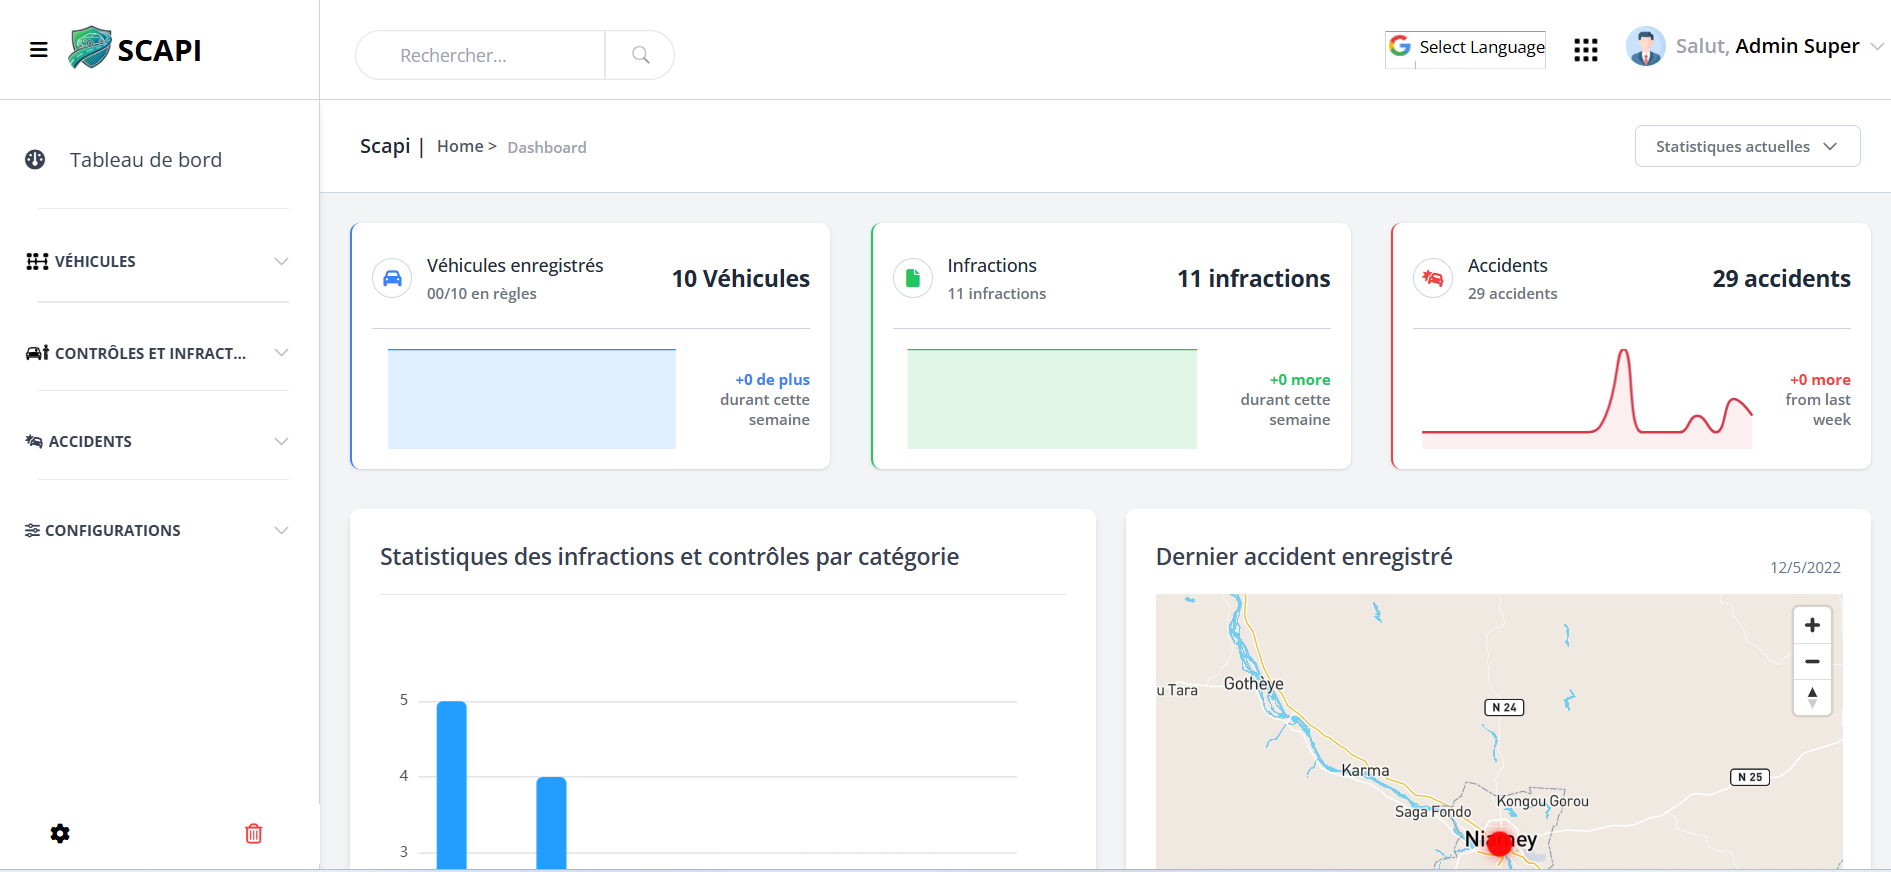This screenshot has height=872, width=1891.
Task: Click the Dashboard breadcrumb
Action: [547, 147]
